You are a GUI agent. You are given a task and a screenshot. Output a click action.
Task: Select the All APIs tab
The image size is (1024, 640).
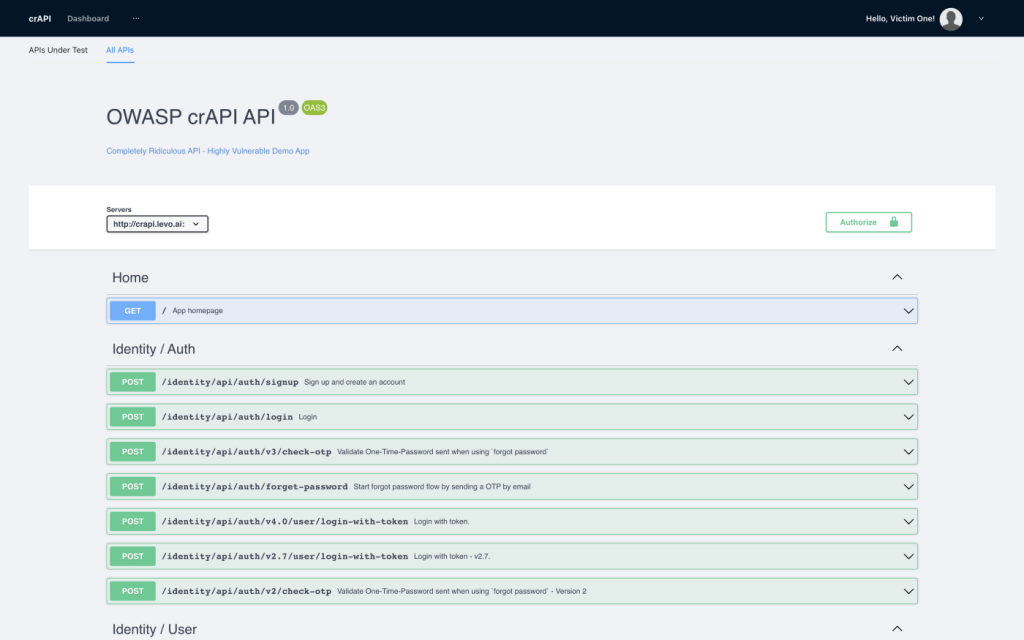coord(120,50)
